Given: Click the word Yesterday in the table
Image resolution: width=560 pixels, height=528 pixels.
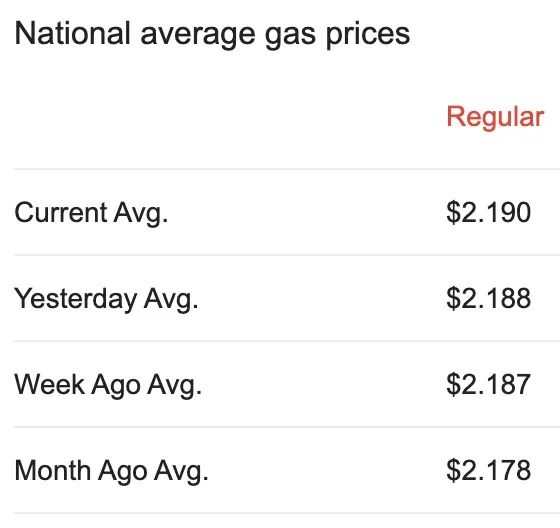Looking at the screenshot, I should click(75, 299).
